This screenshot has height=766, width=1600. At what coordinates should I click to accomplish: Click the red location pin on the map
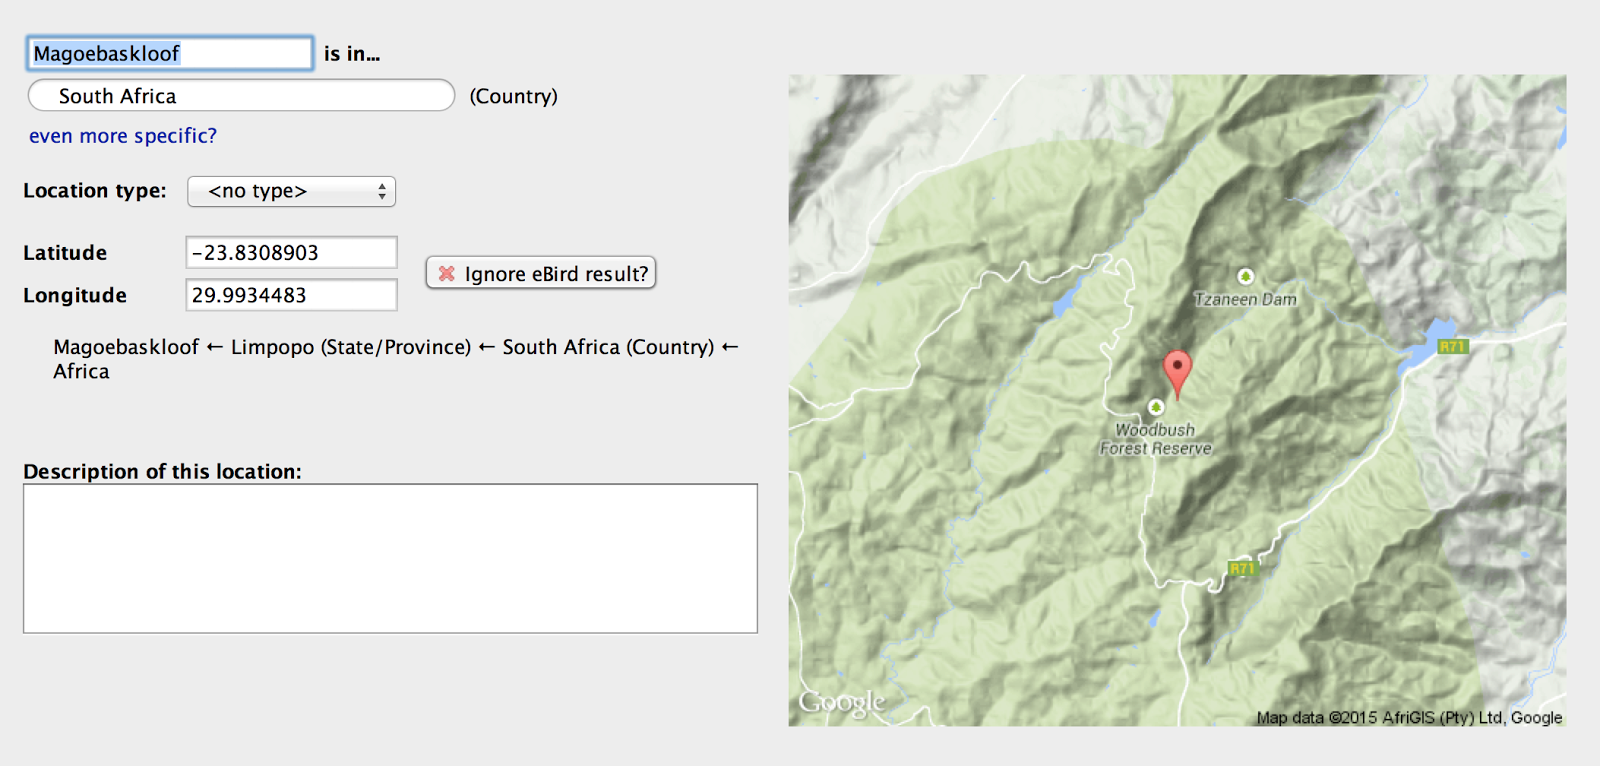pos(1177,370)
